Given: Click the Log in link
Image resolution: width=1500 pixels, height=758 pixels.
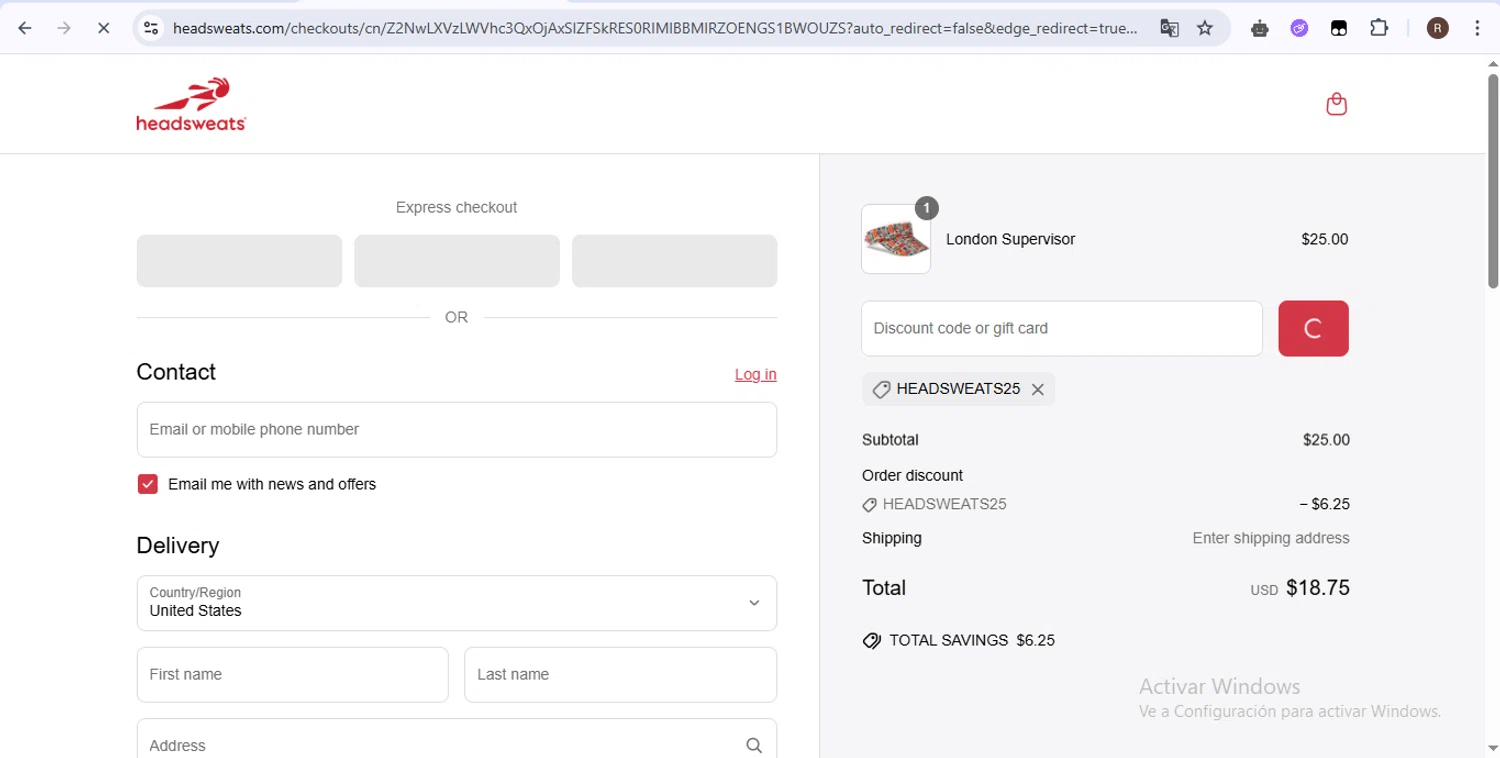Looking at the screenshot, I should [756, 374].
